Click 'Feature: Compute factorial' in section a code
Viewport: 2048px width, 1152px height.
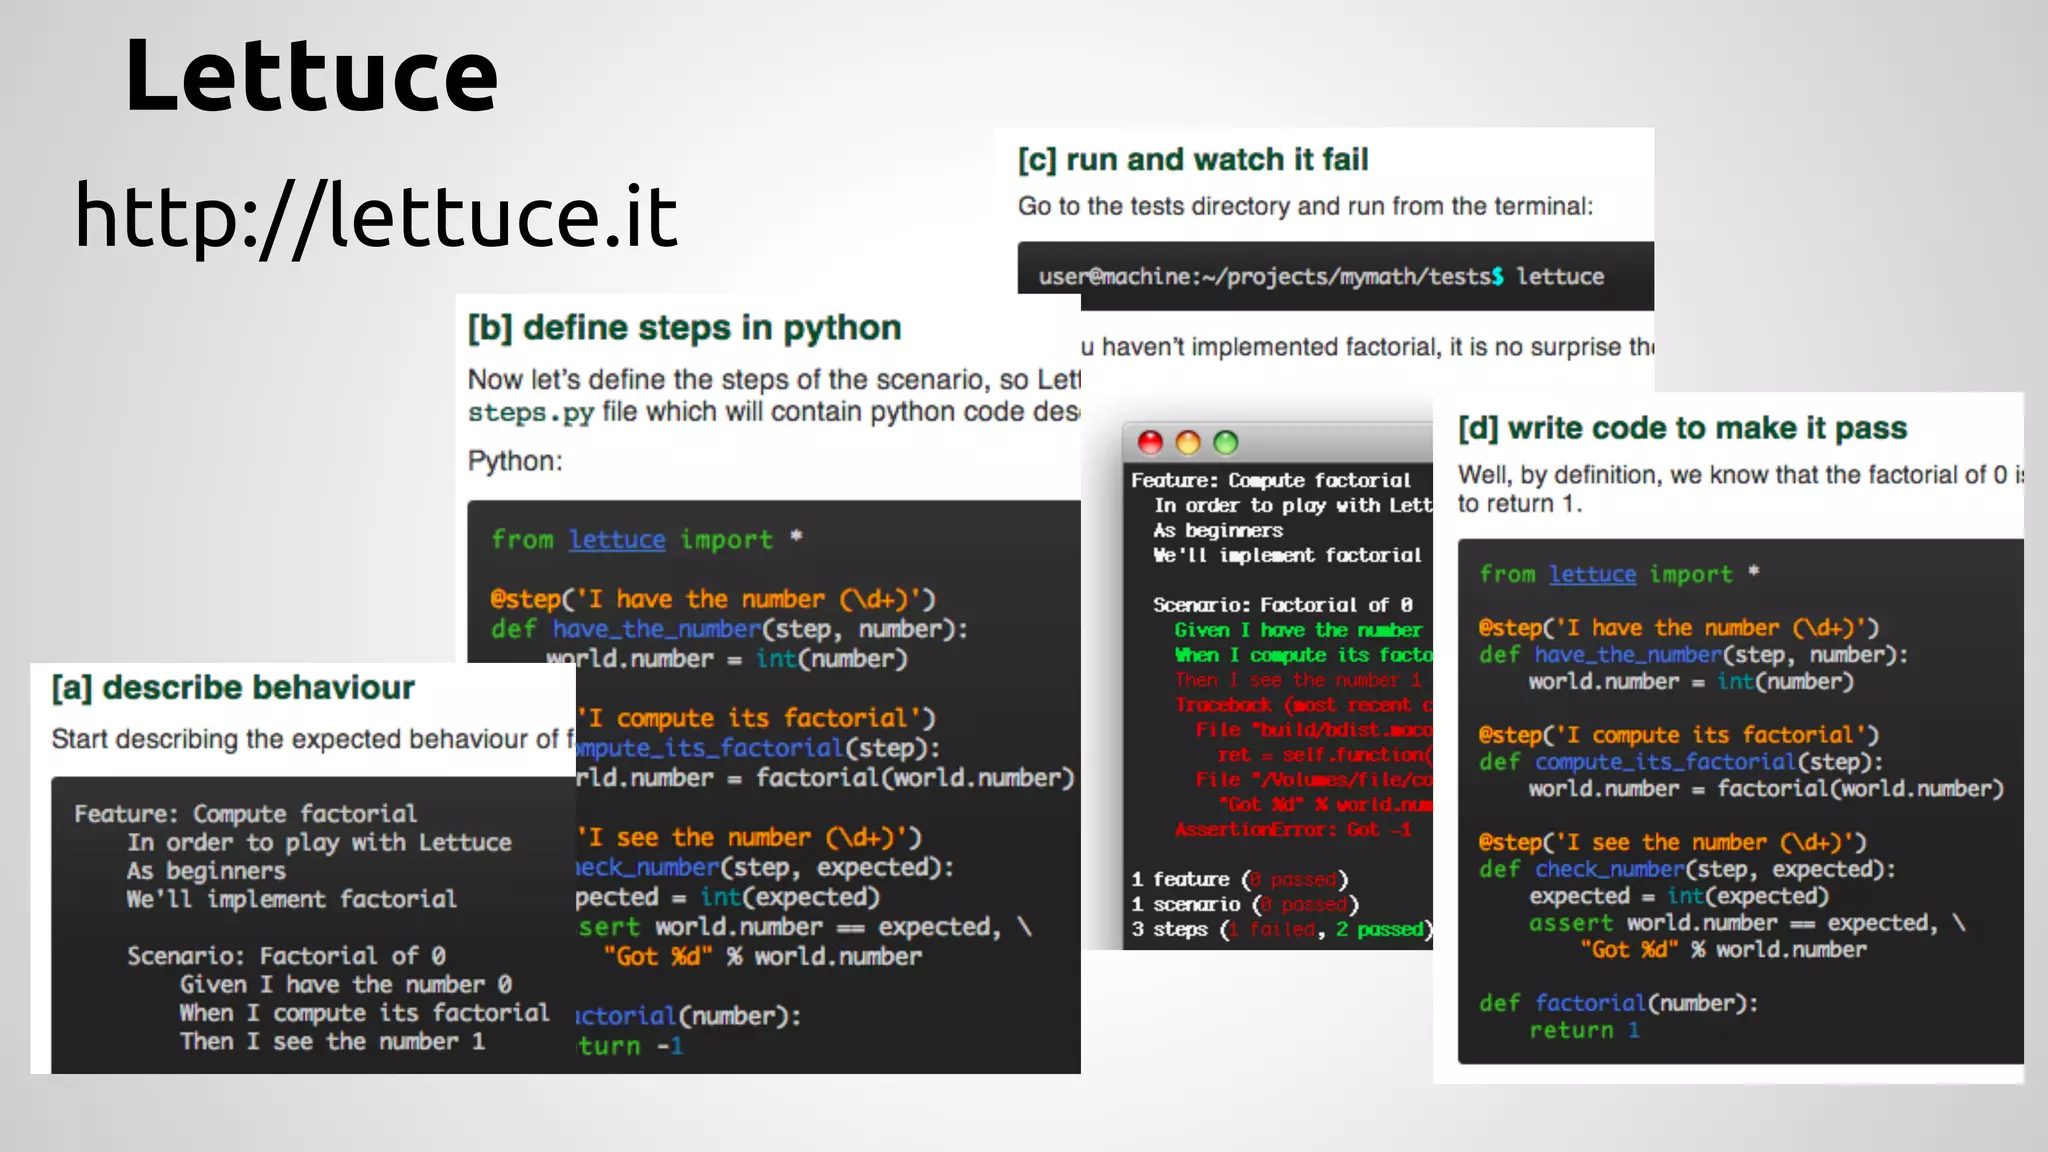(245, 814)
